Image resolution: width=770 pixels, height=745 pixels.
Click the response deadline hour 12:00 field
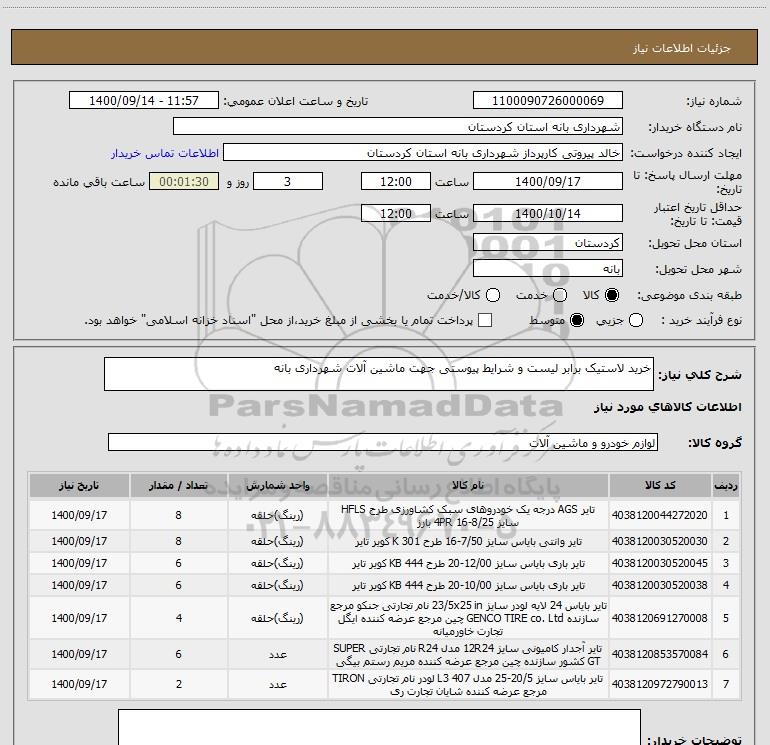pyautogui.click(x=396, y=181)
